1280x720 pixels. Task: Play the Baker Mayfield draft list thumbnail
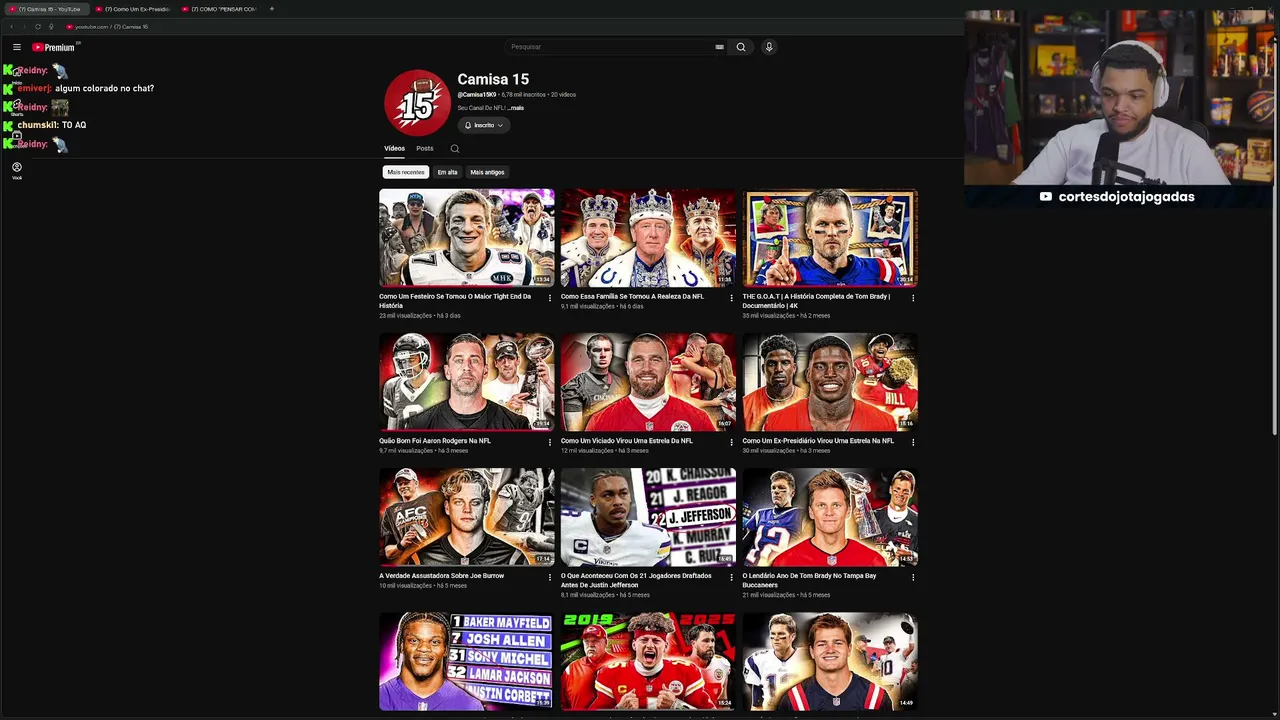(x=466, y=661)
